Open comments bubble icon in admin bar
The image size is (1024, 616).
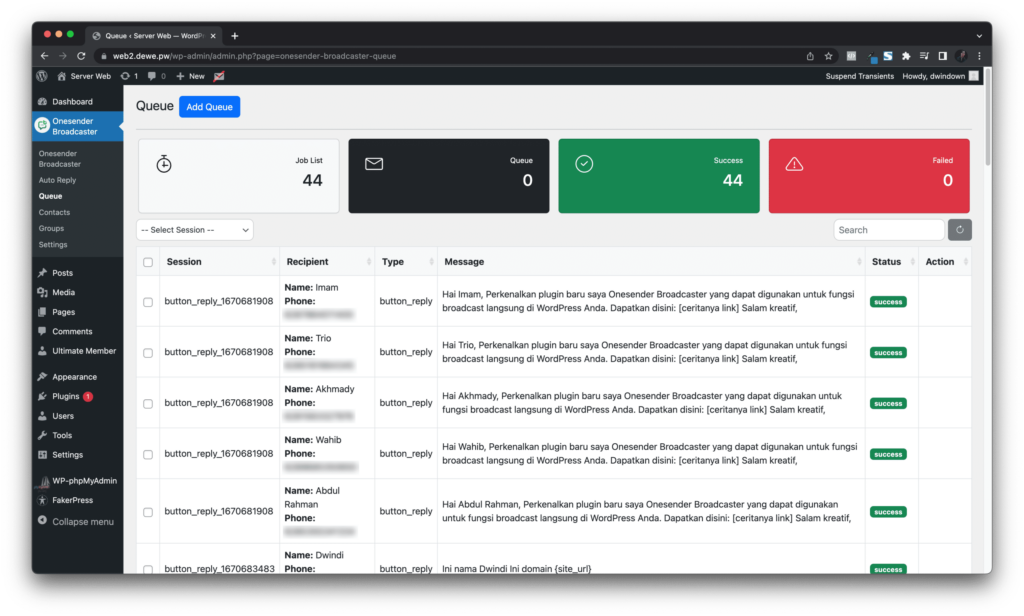(153, 76)
